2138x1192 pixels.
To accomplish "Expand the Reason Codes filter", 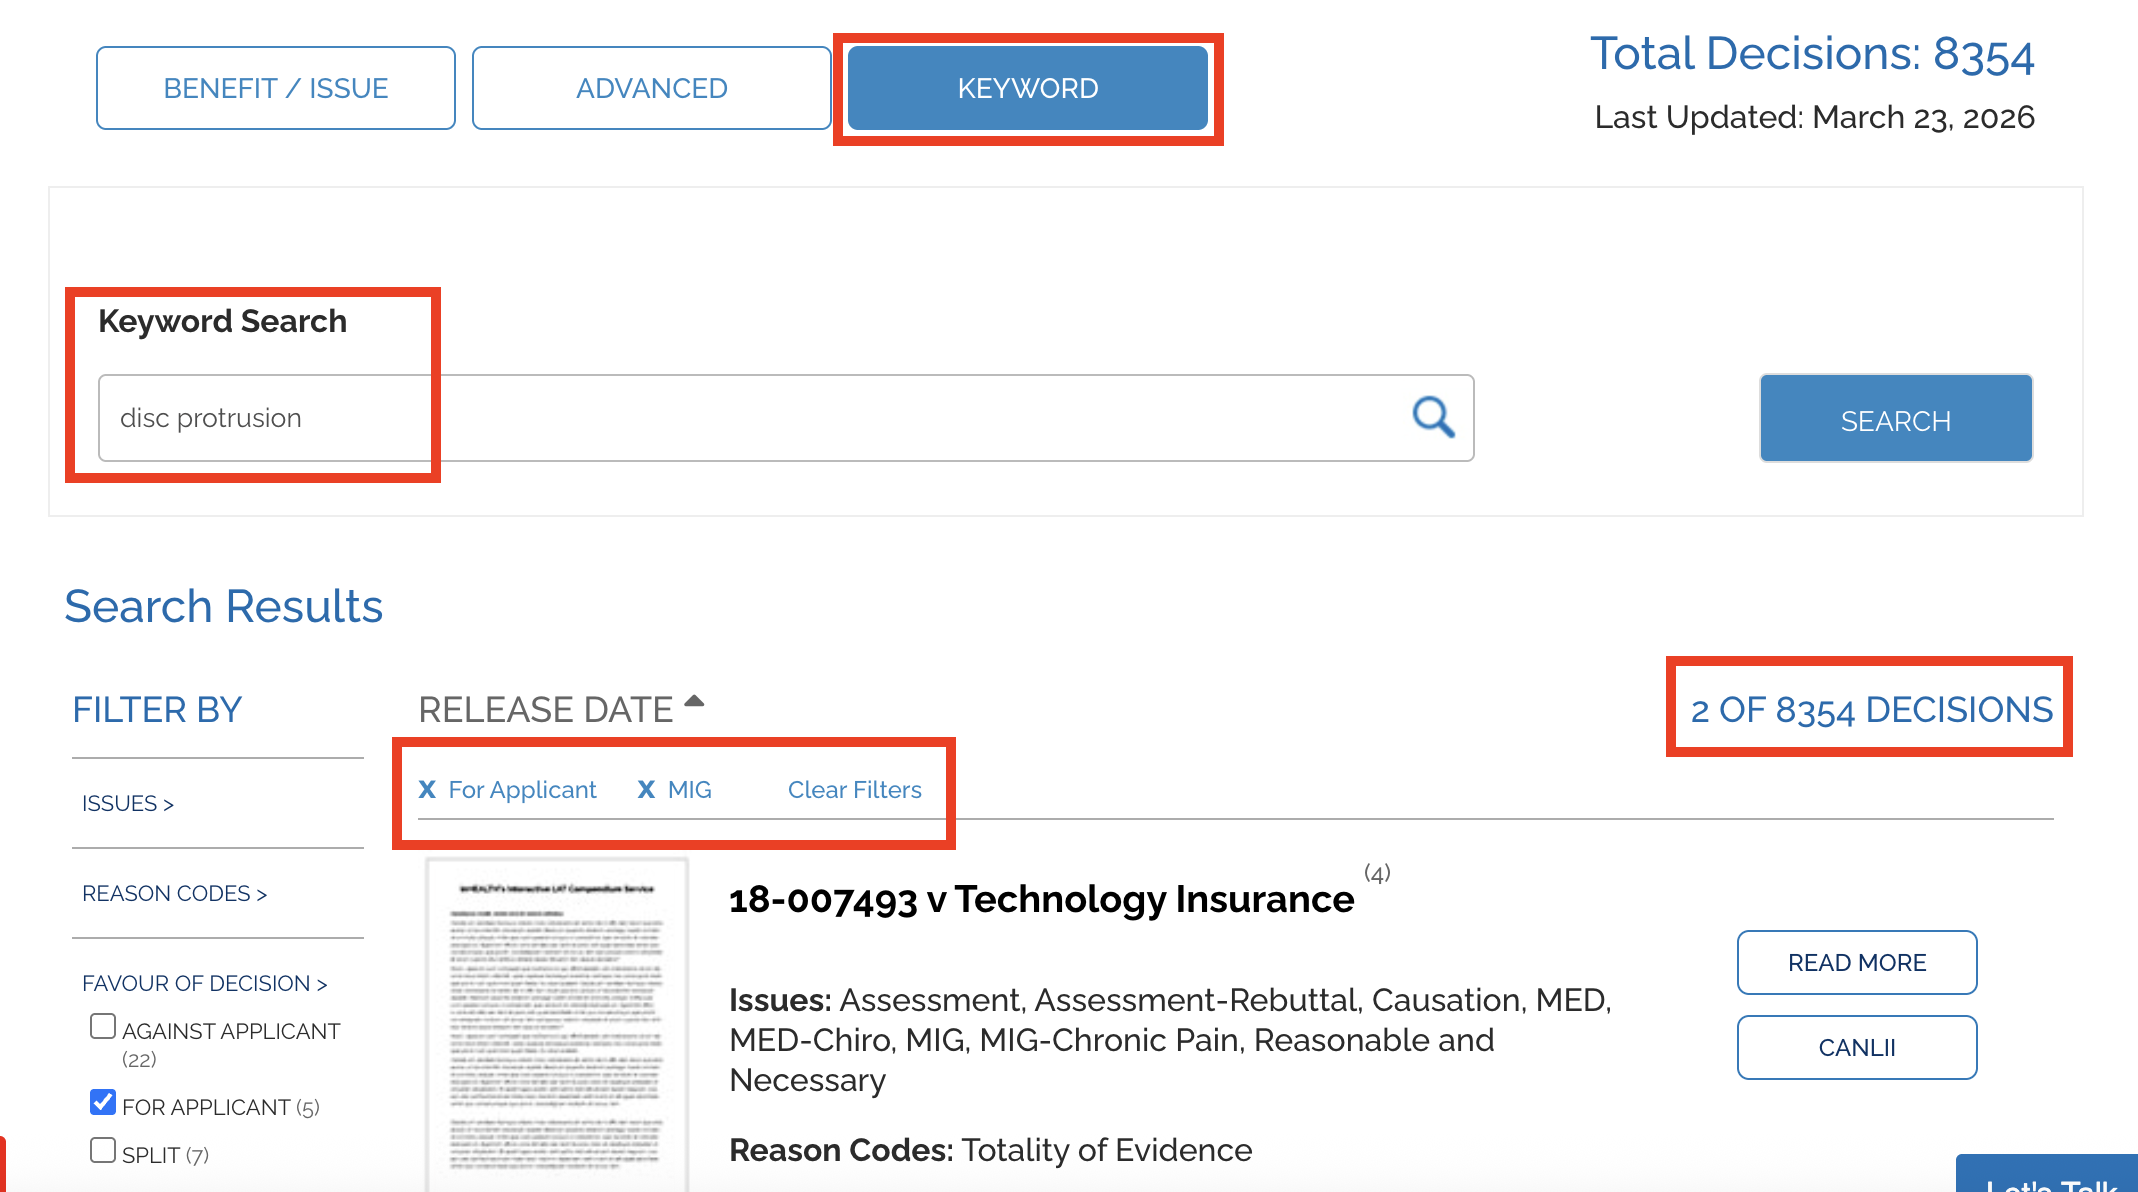I will (x=174, y=894).
